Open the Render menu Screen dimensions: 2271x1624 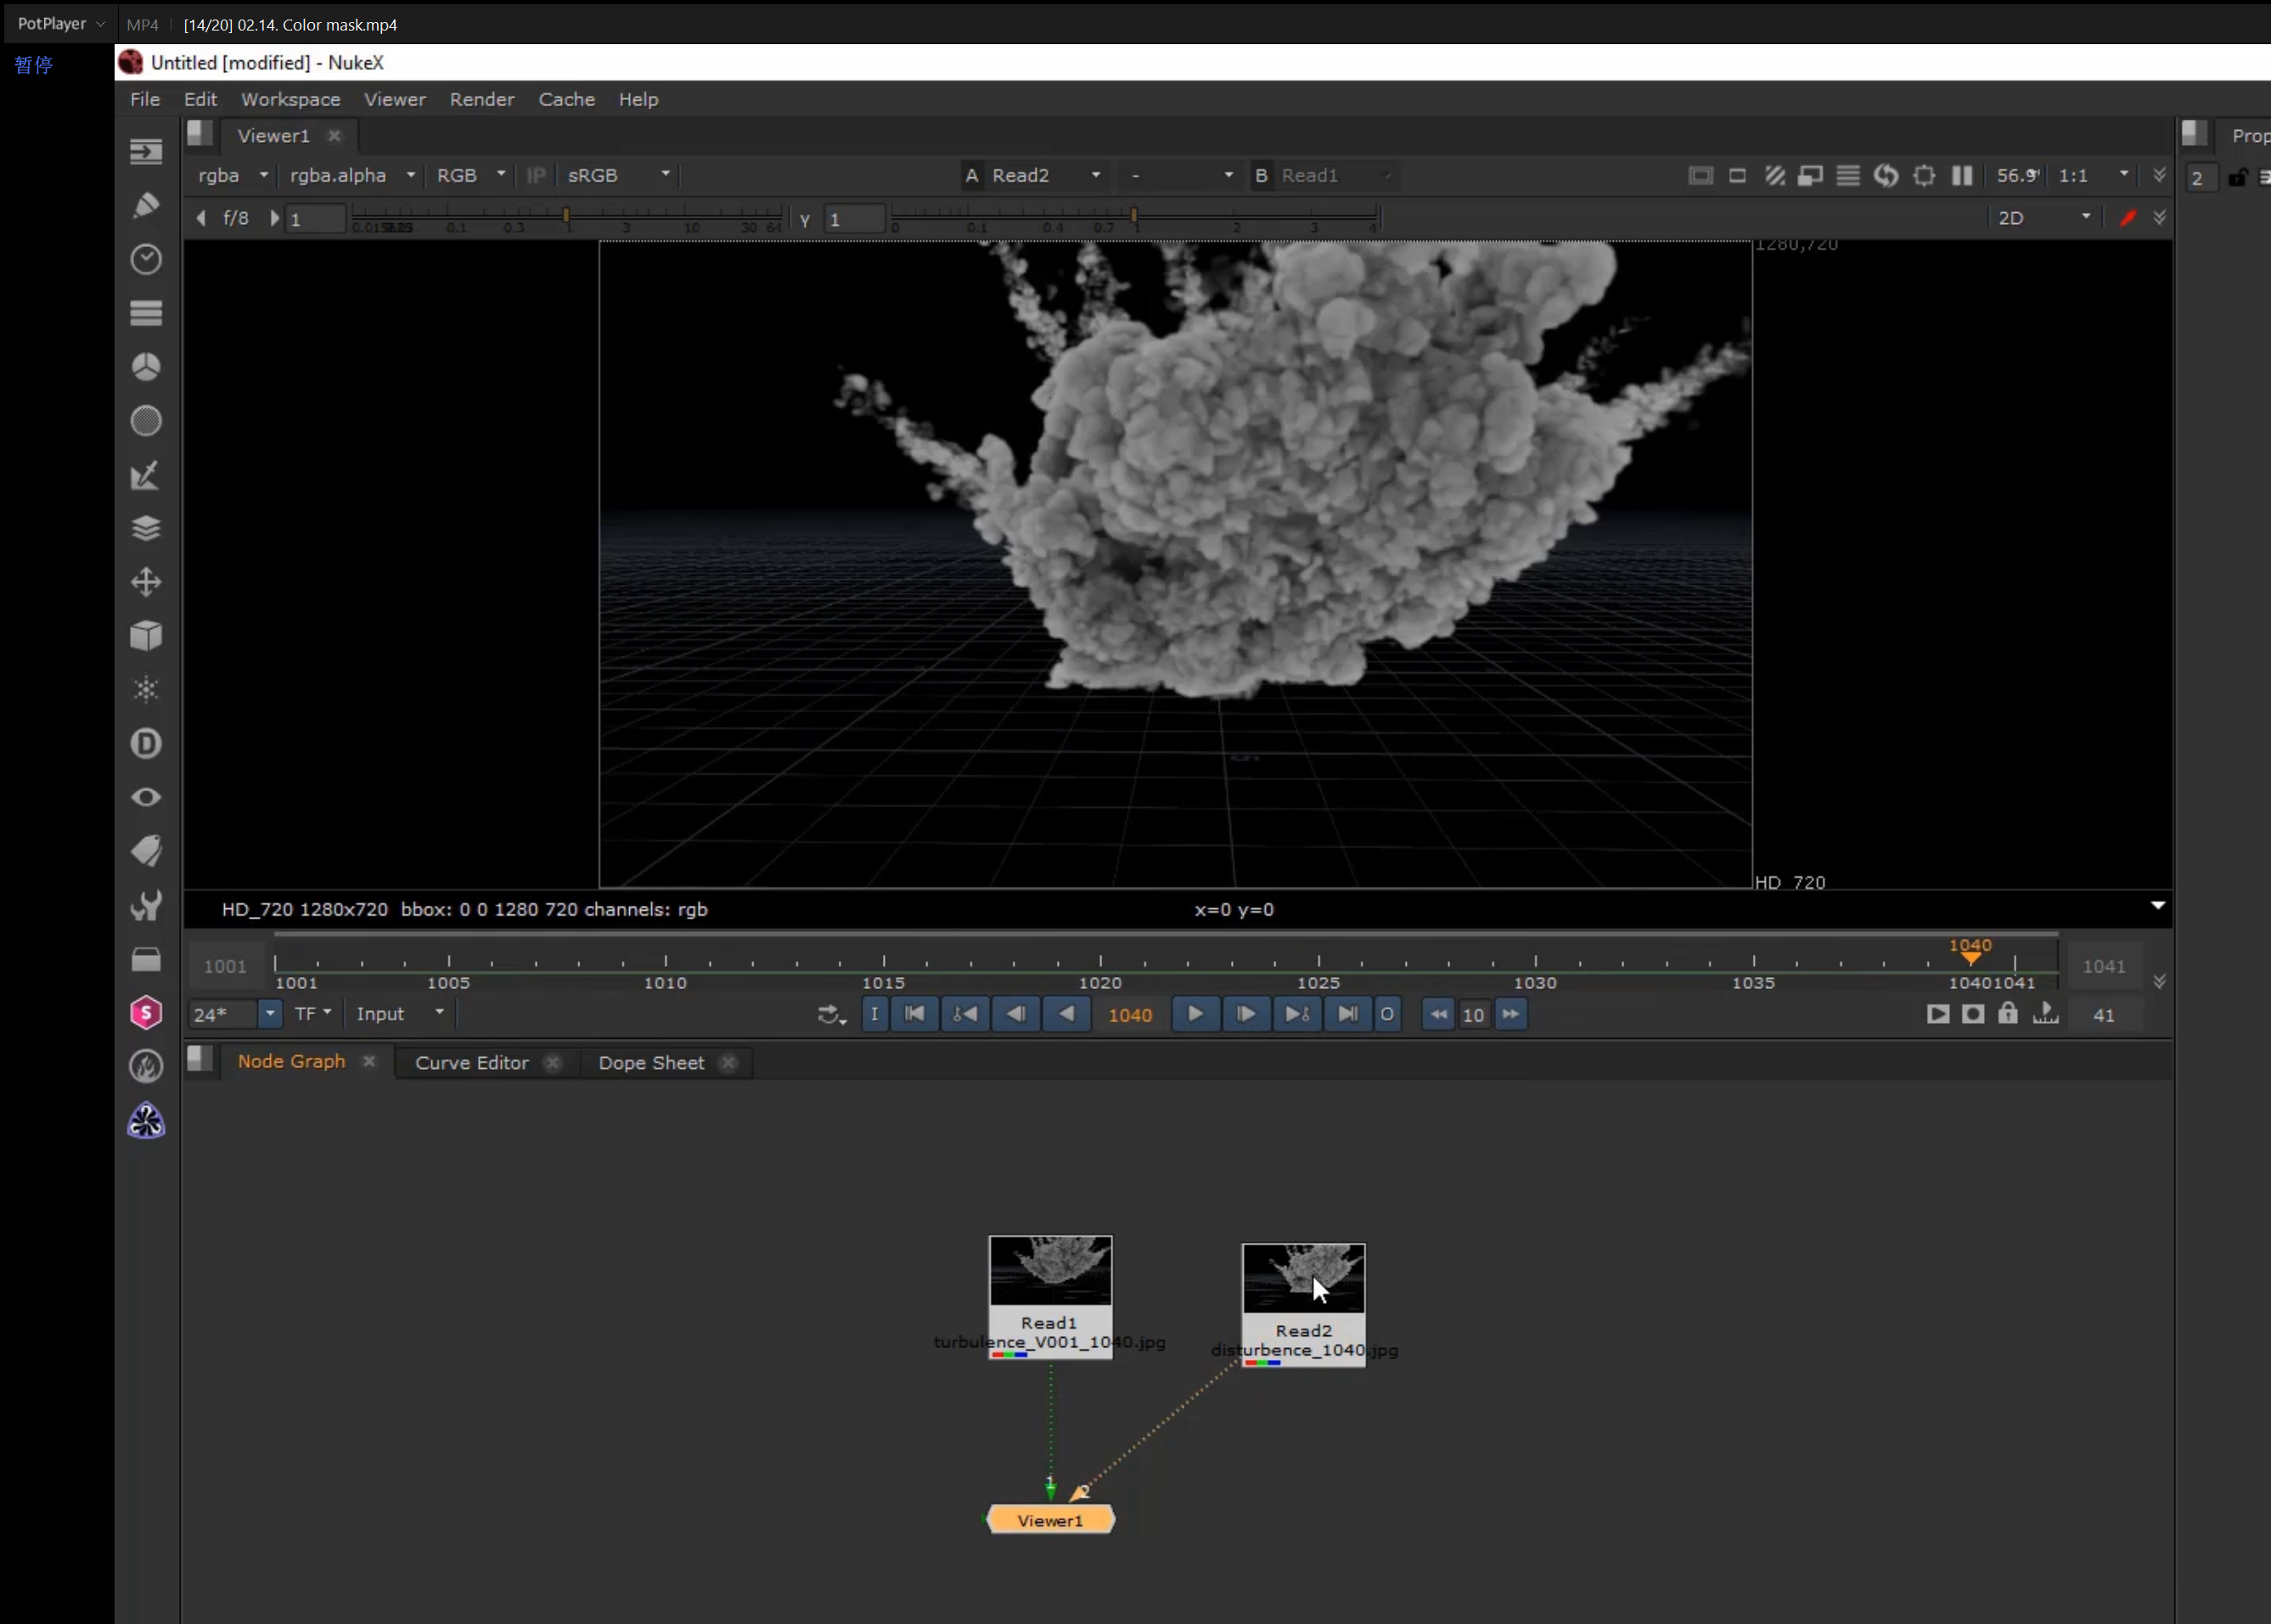pyautogui.click(x=481, y=99)
